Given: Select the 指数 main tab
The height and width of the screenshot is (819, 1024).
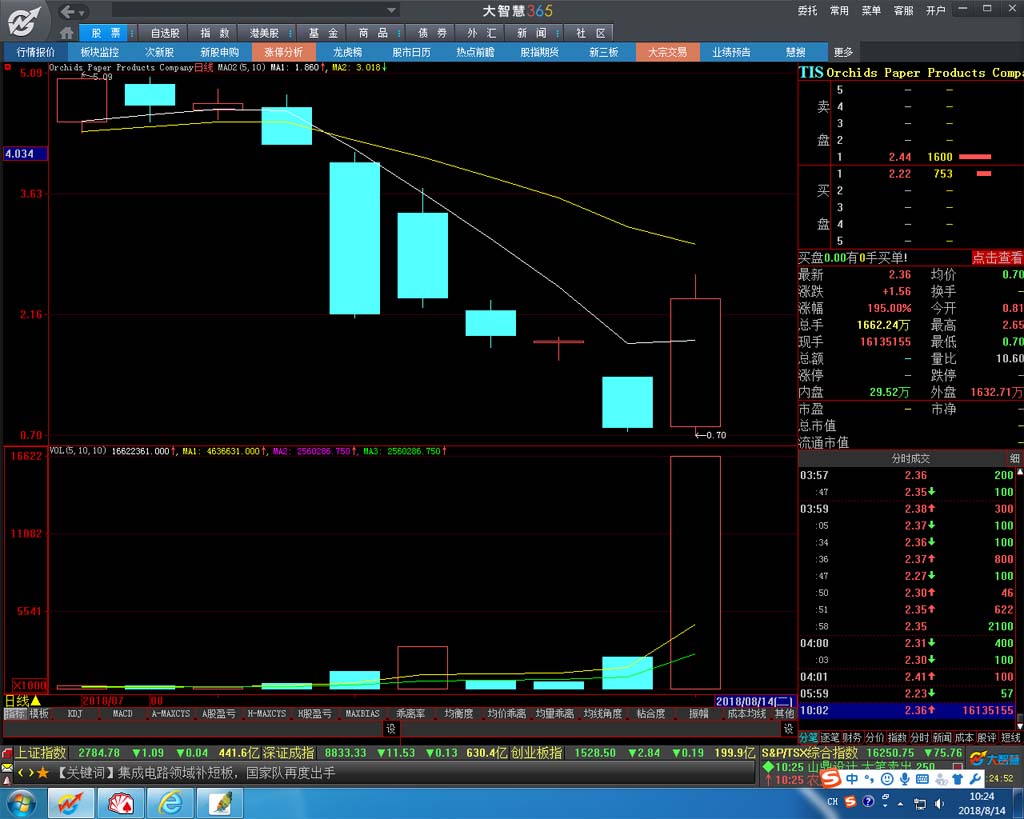Looking at the screenshot, I should [x=214, y=33].
